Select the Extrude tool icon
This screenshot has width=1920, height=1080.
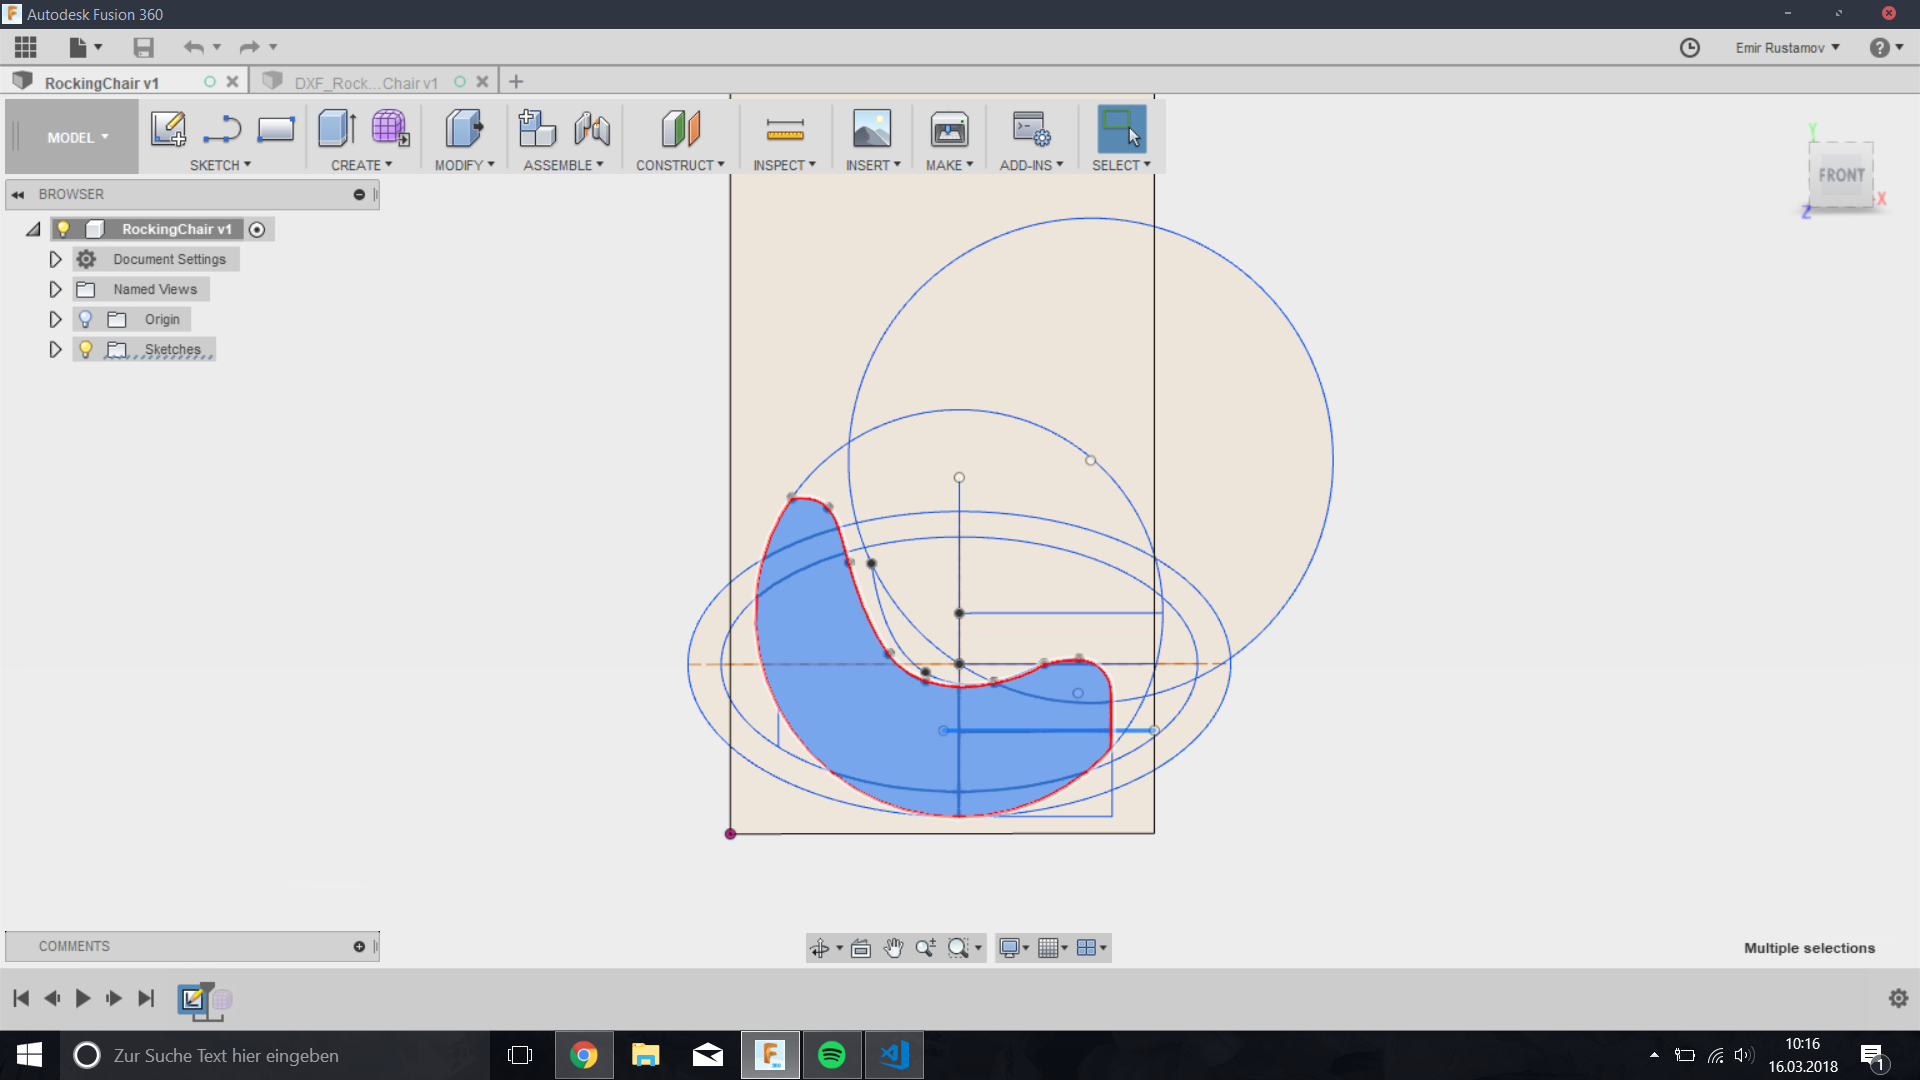337,129
